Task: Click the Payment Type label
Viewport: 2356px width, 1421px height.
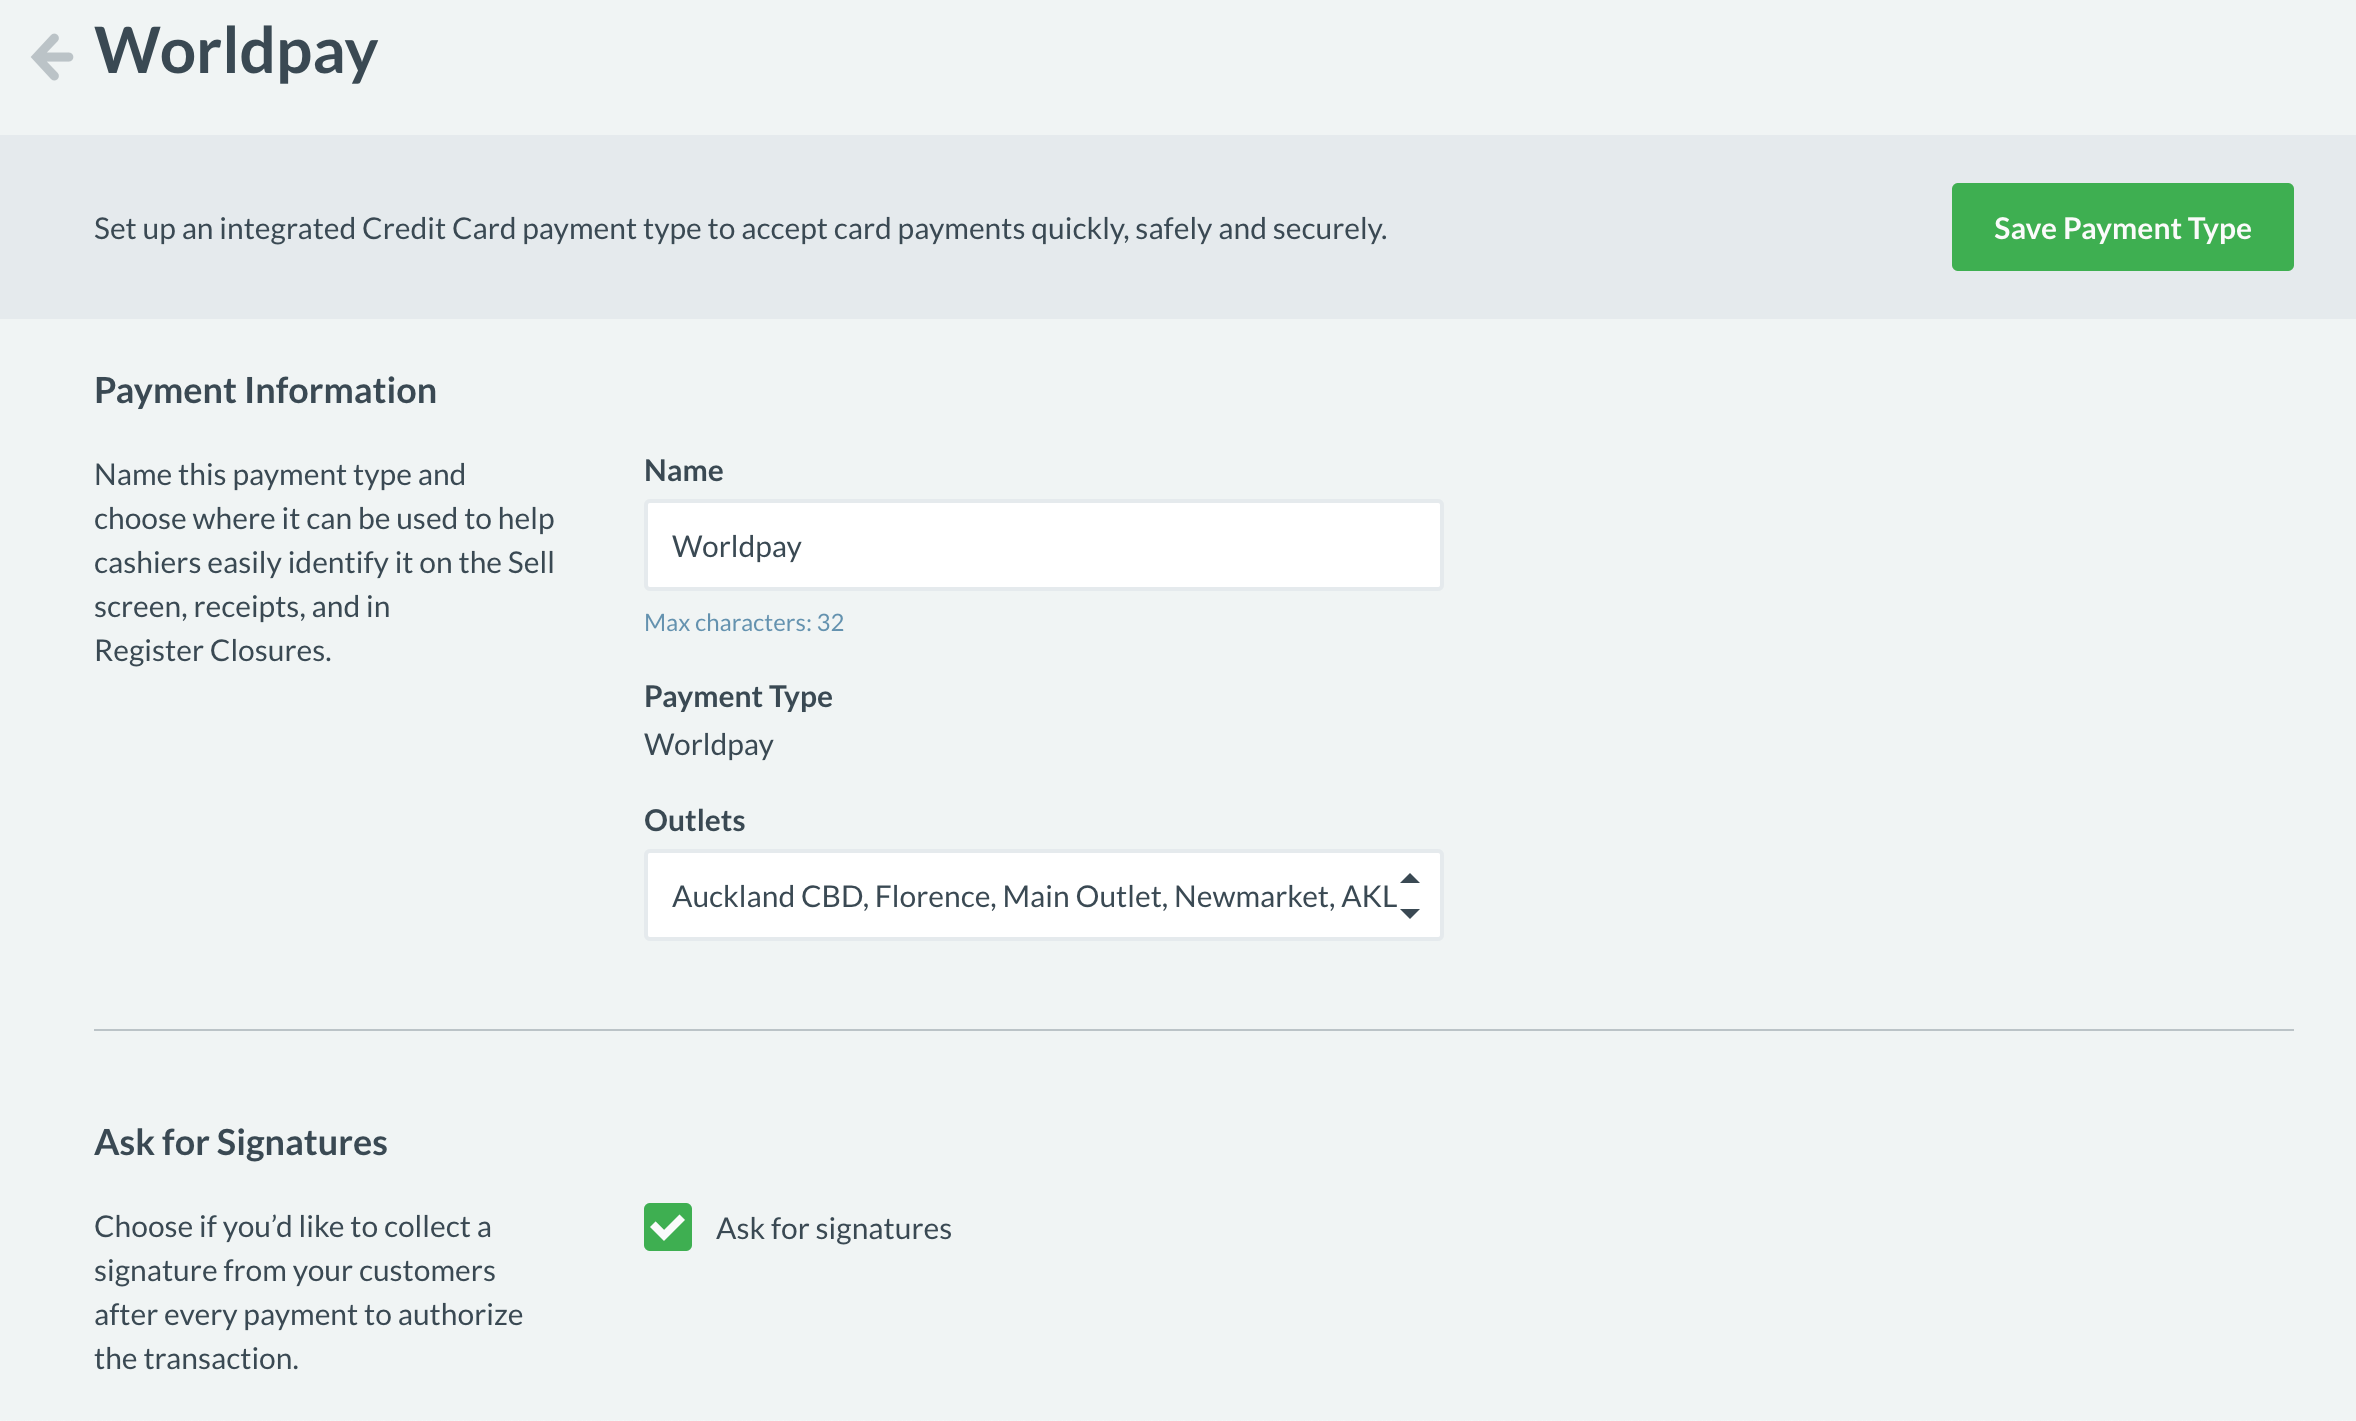Action: point(738,696)
